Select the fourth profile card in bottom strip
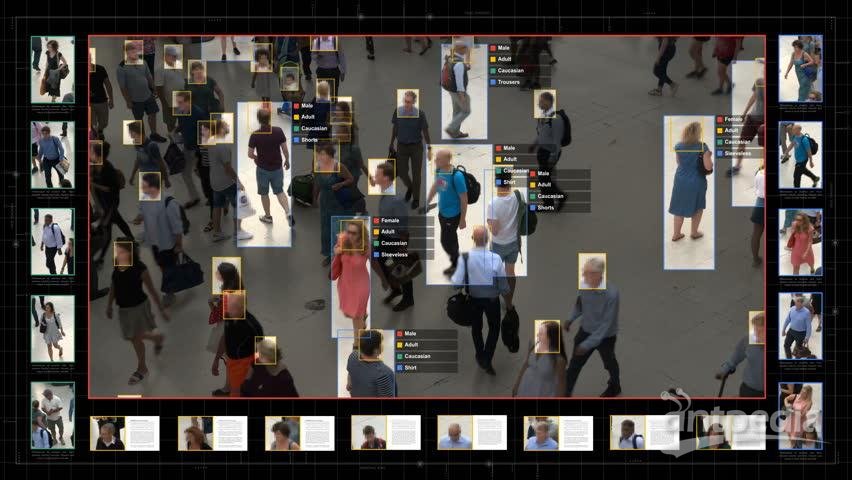 point(386,433)
